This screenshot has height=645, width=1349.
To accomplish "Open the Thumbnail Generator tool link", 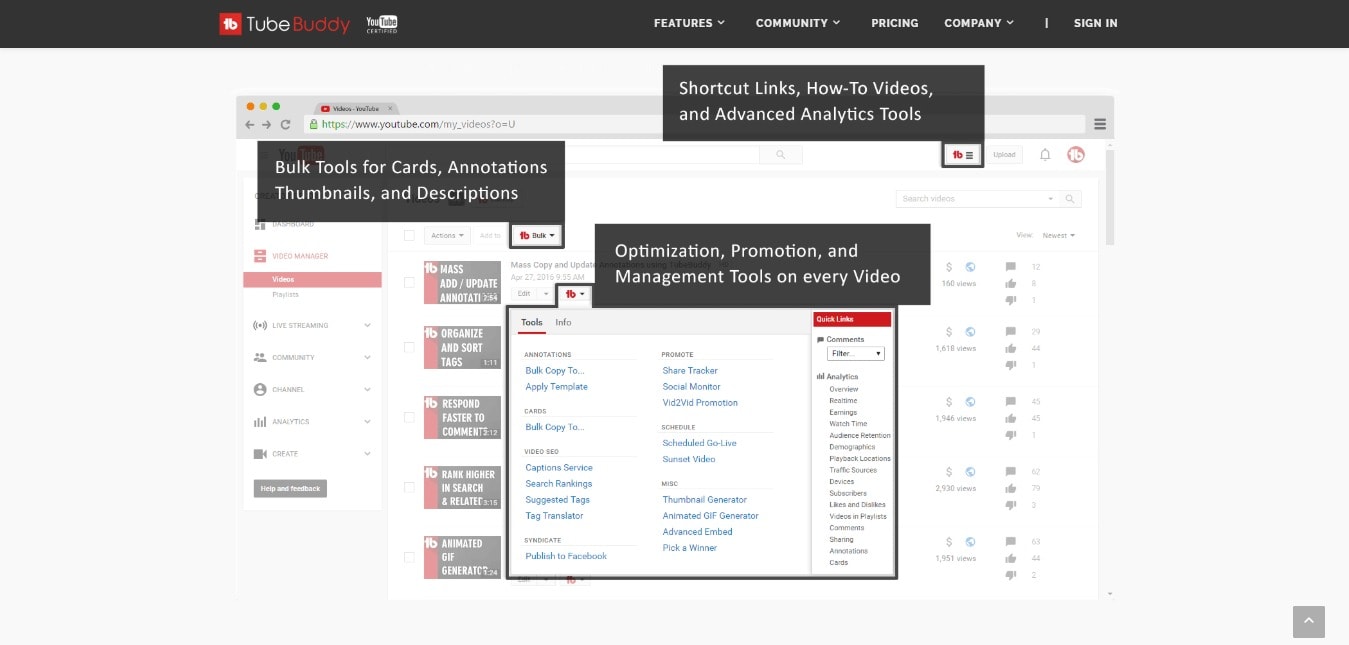I will pyautogui.click(x=705, y=500).
